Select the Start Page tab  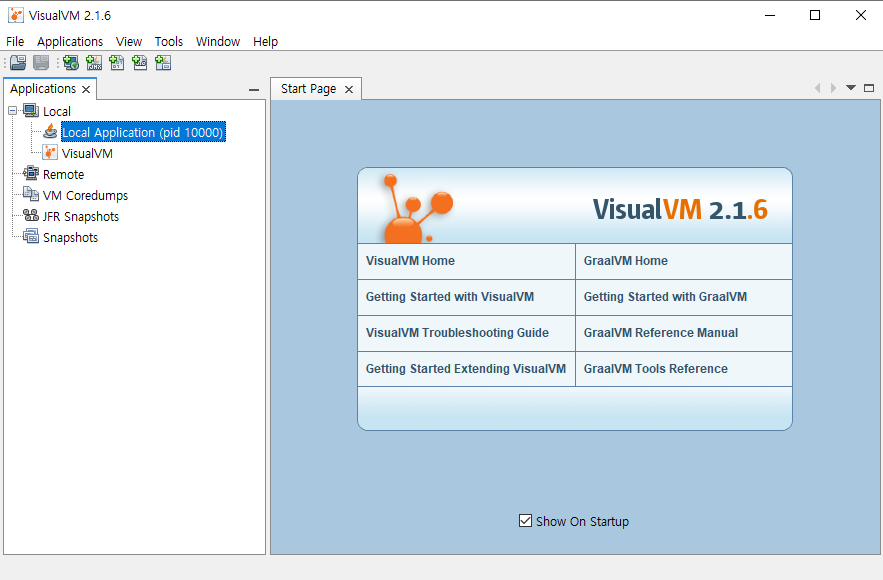click(x=309, y=89)
